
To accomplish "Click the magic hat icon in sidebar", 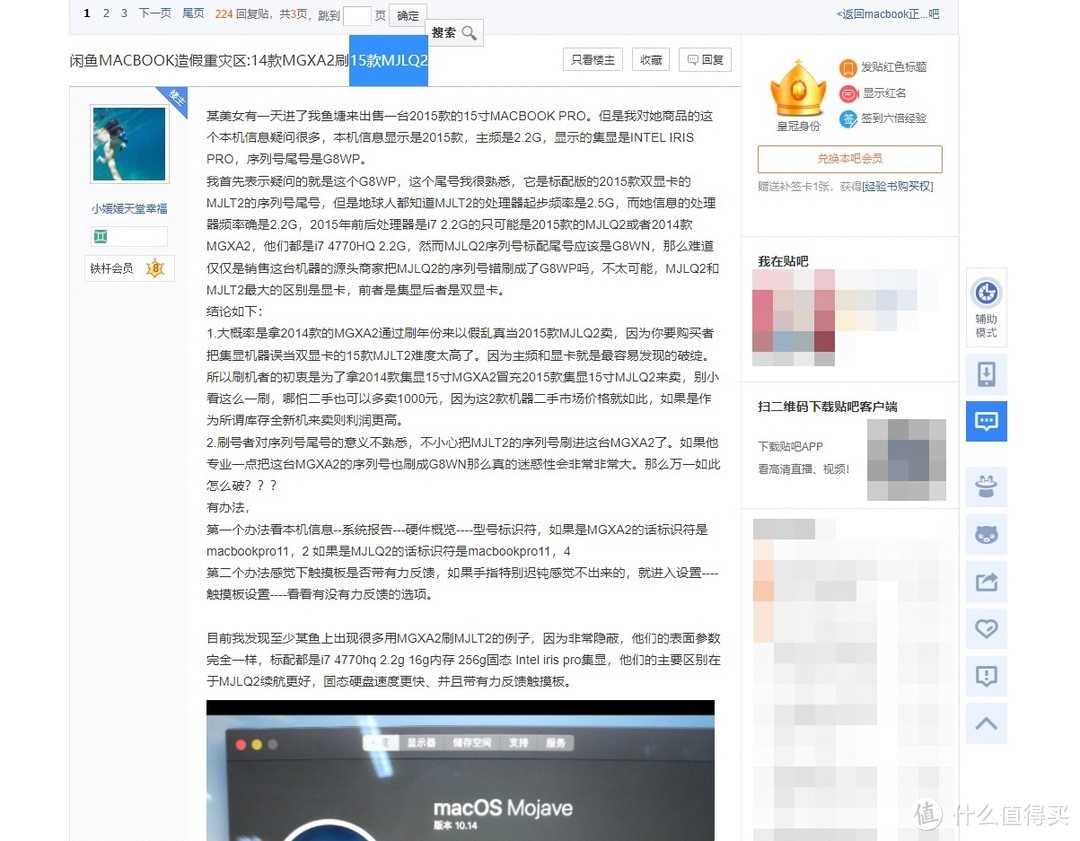I will pos(986,487).
